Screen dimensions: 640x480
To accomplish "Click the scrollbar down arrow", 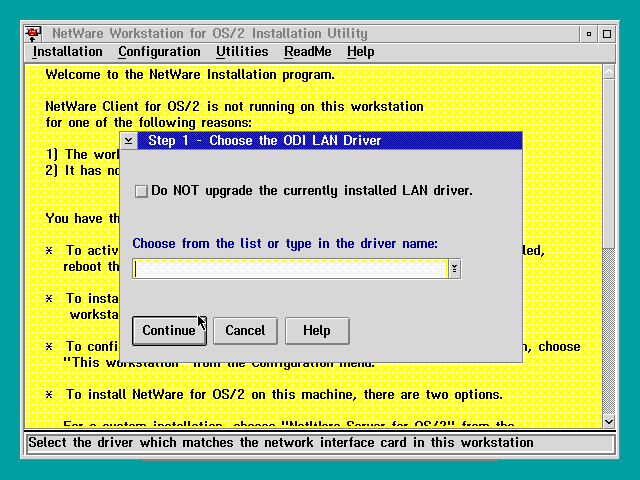I will pyautogui.click(x=609, y=421).
